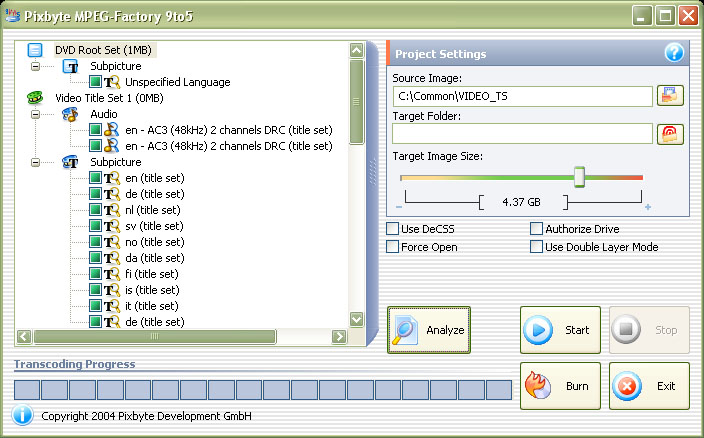704x438 pixels.
Task: Toggle Unspecified Language subpicture checkbox
Action: [x=95, y=82]
